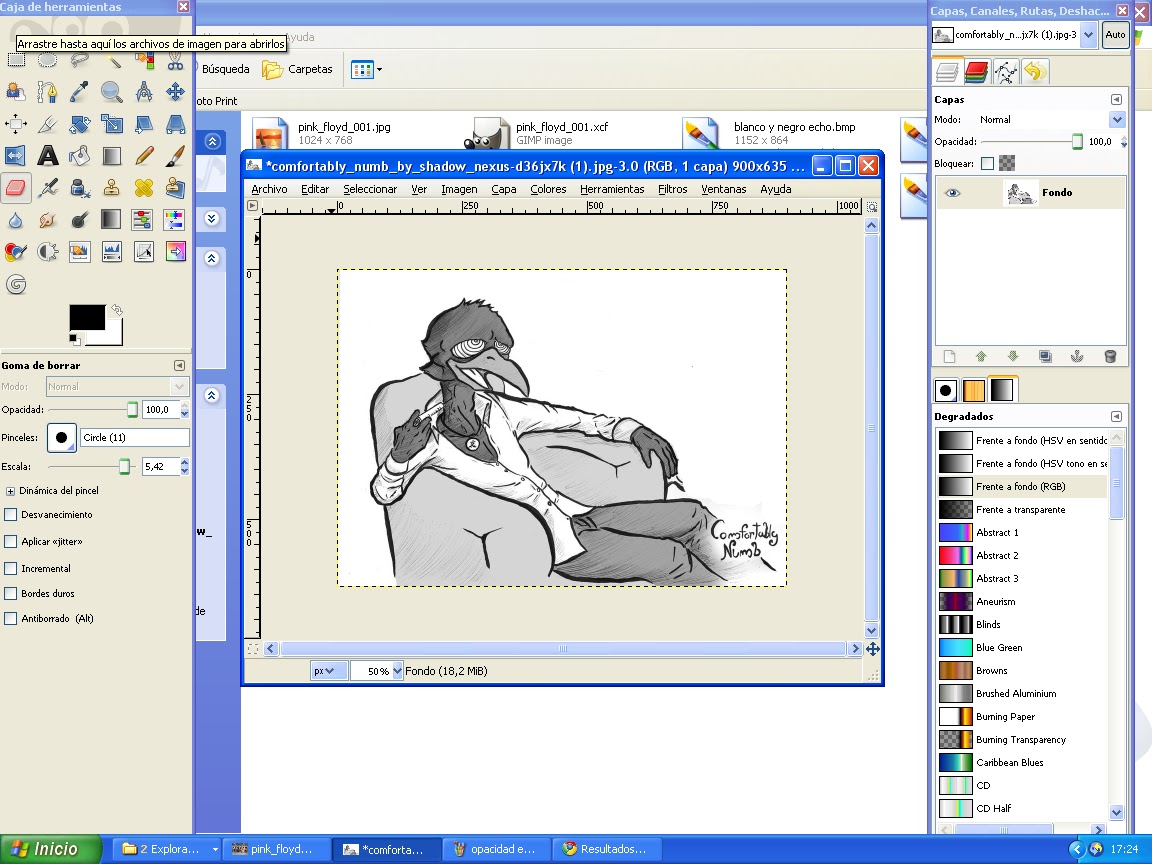
Task: Click the Carpetas button in Explorer
Action: (x=298, y=69)
